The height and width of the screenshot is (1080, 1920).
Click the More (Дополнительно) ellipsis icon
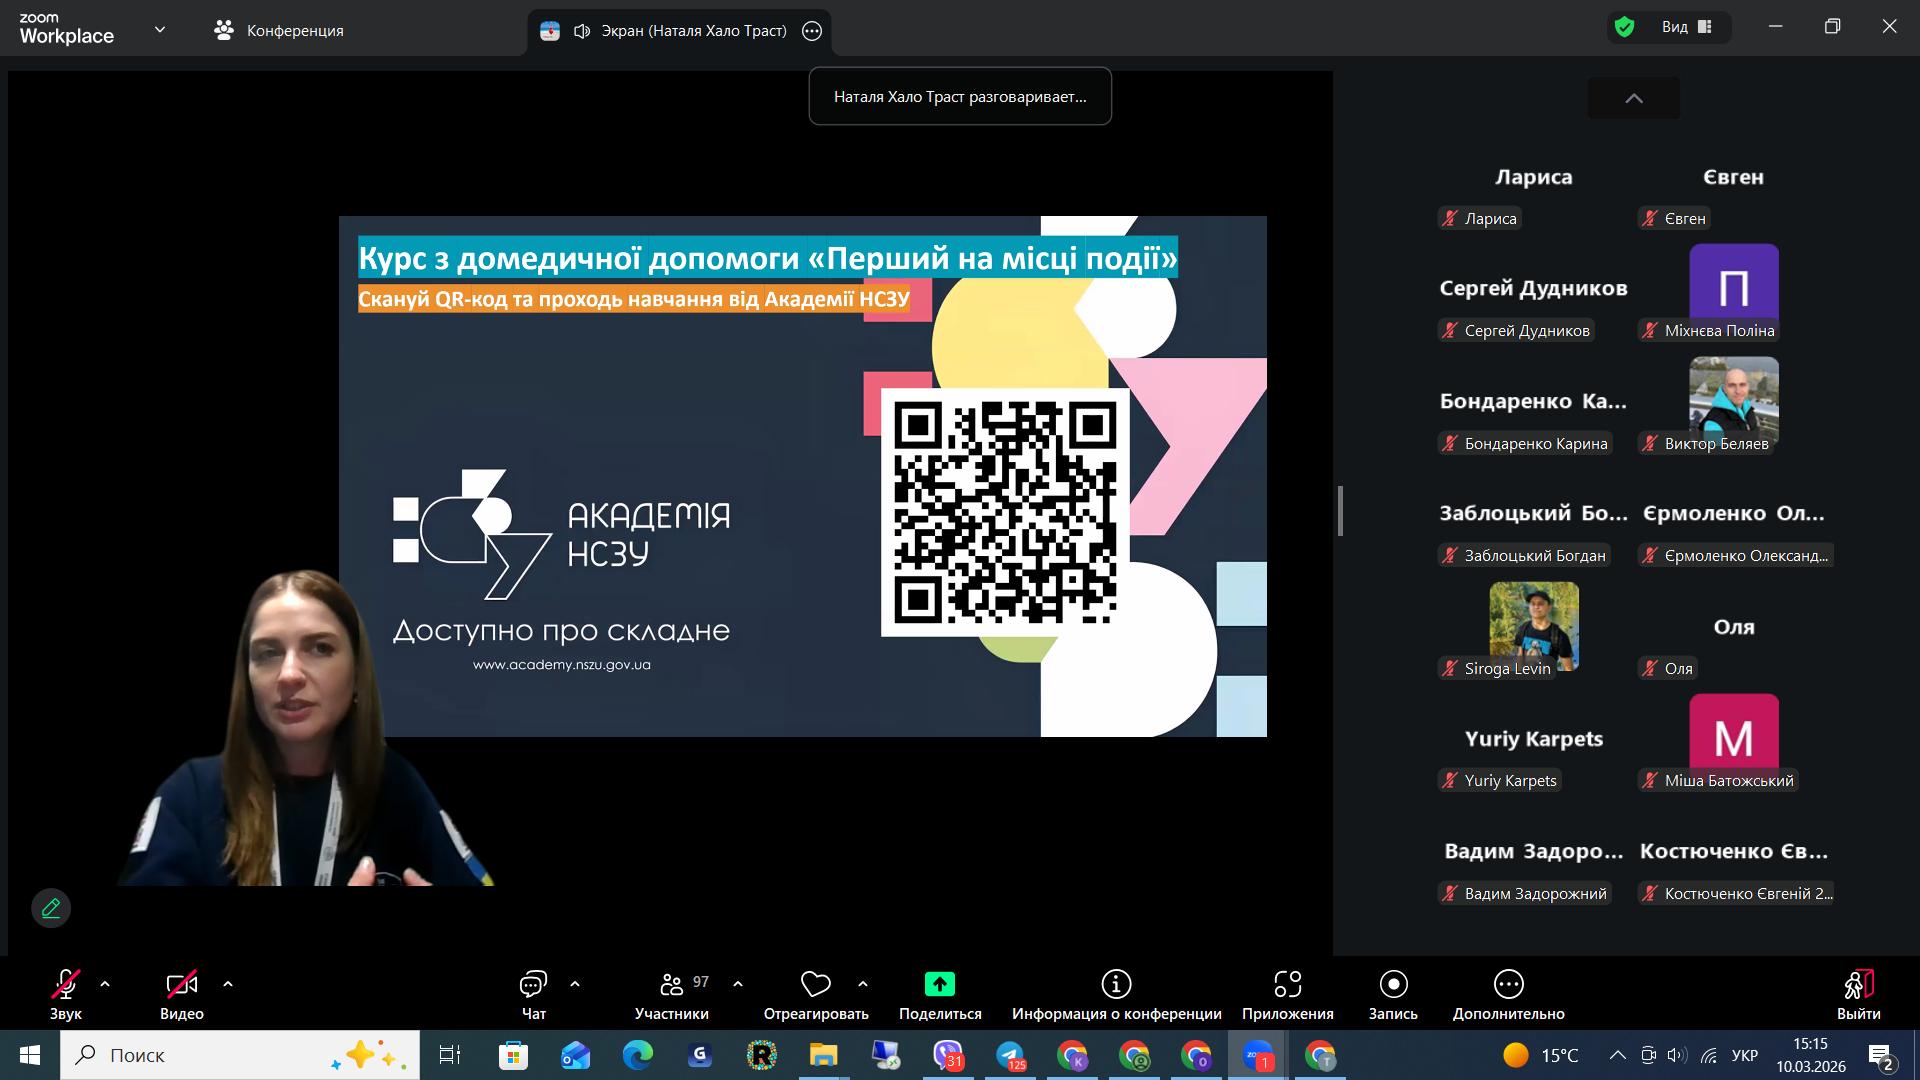click(x=1508, y=985)
